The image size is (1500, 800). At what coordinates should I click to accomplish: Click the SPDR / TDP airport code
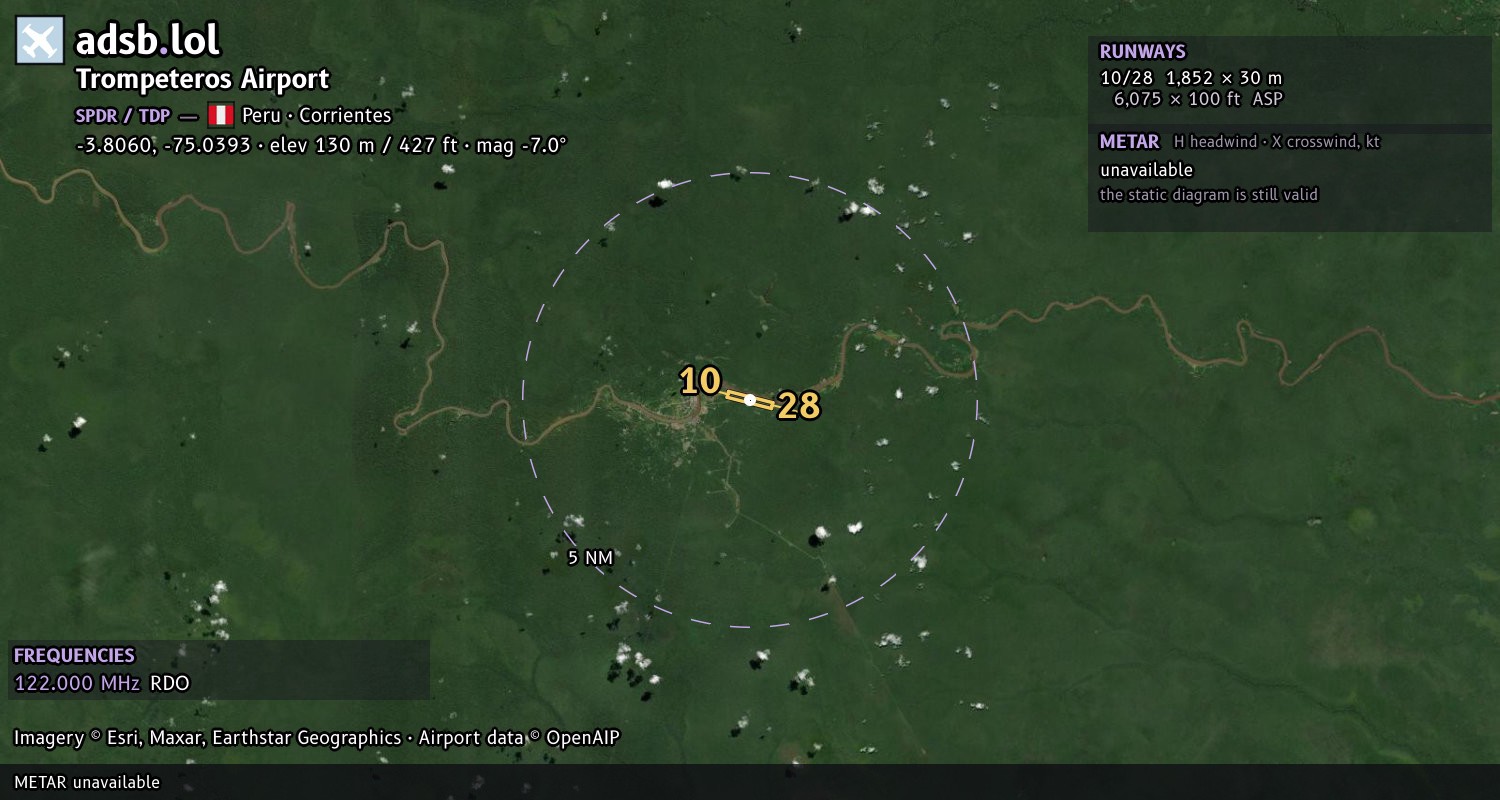123,115
